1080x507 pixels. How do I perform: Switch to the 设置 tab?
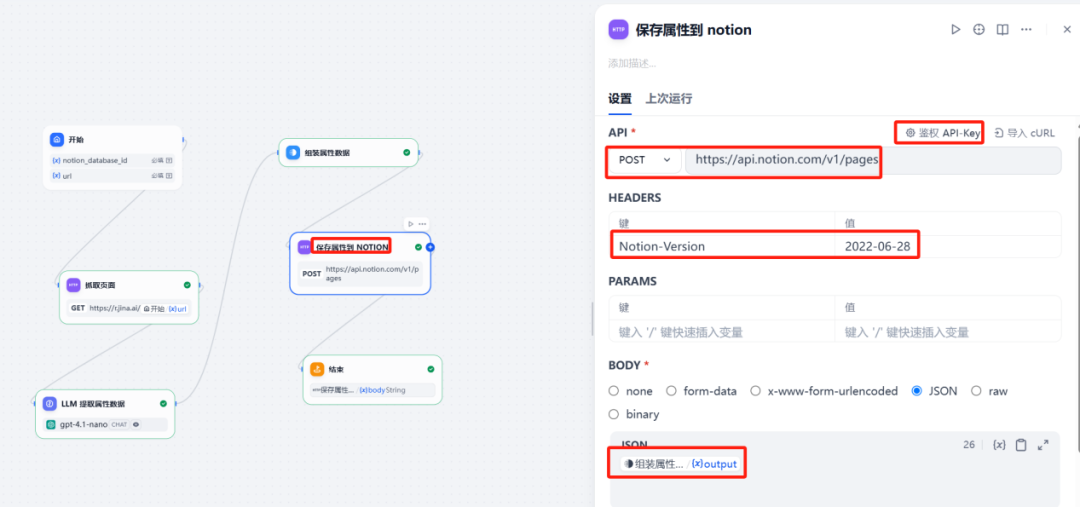(620, 99)
